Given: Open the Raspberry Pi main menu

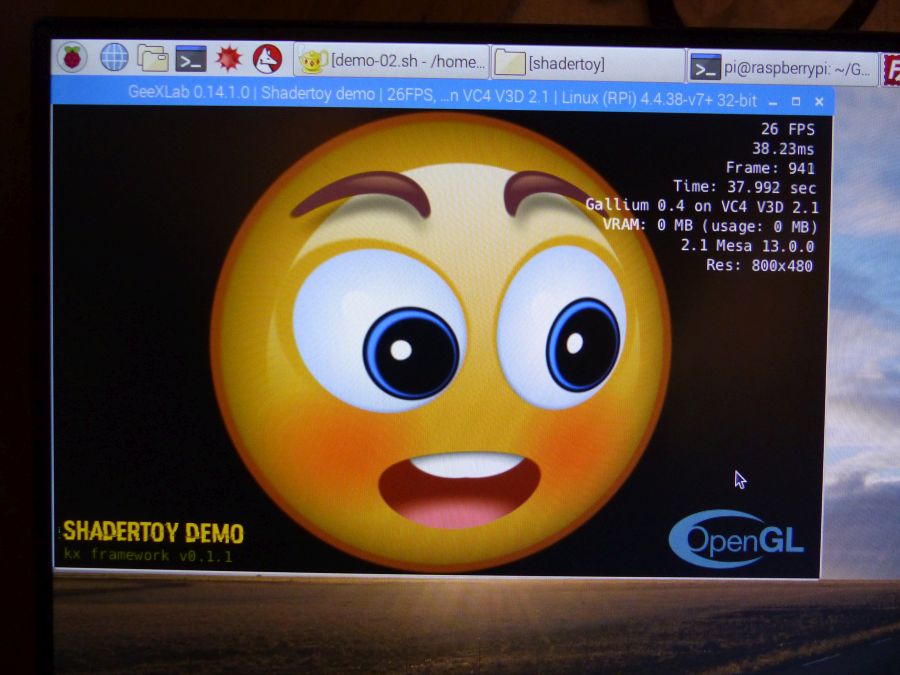Looking at the screenshot, I should point(72,57).
